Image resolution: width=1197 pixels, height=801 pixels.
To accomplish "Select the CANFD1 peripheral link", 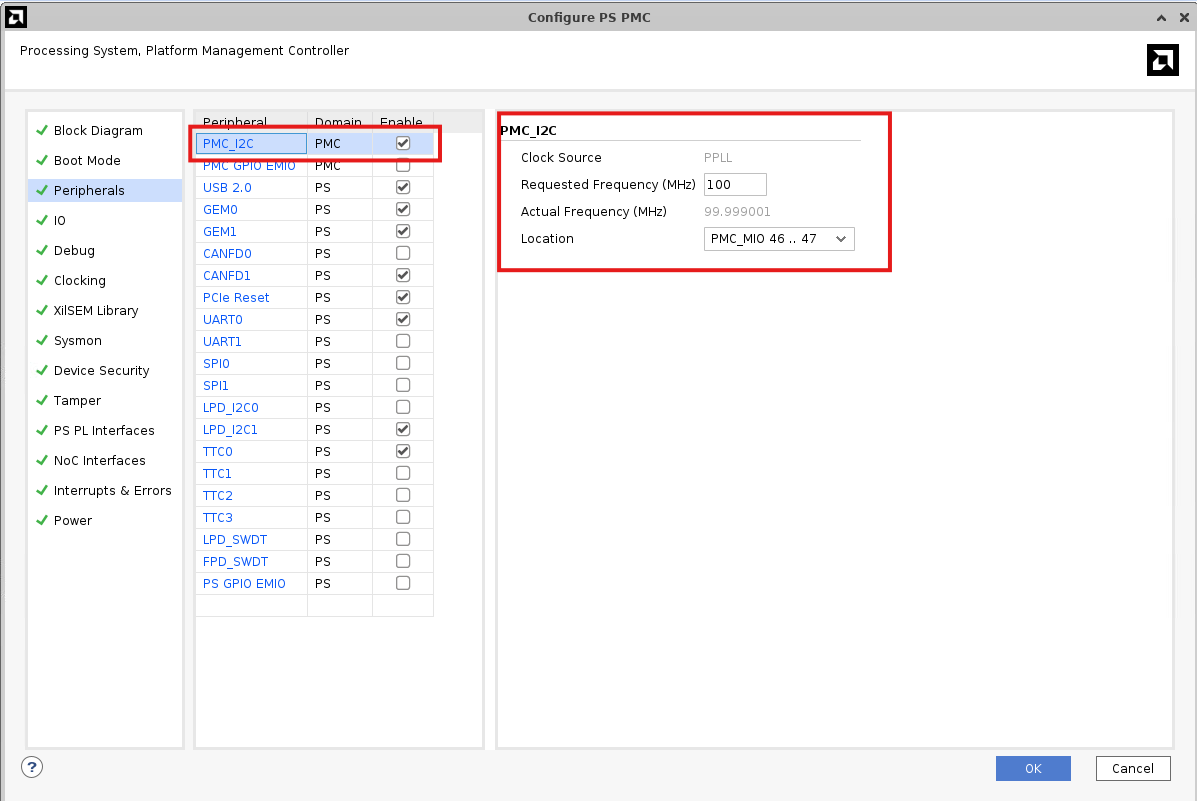I will pyautogui.click(x=227, y=276).
